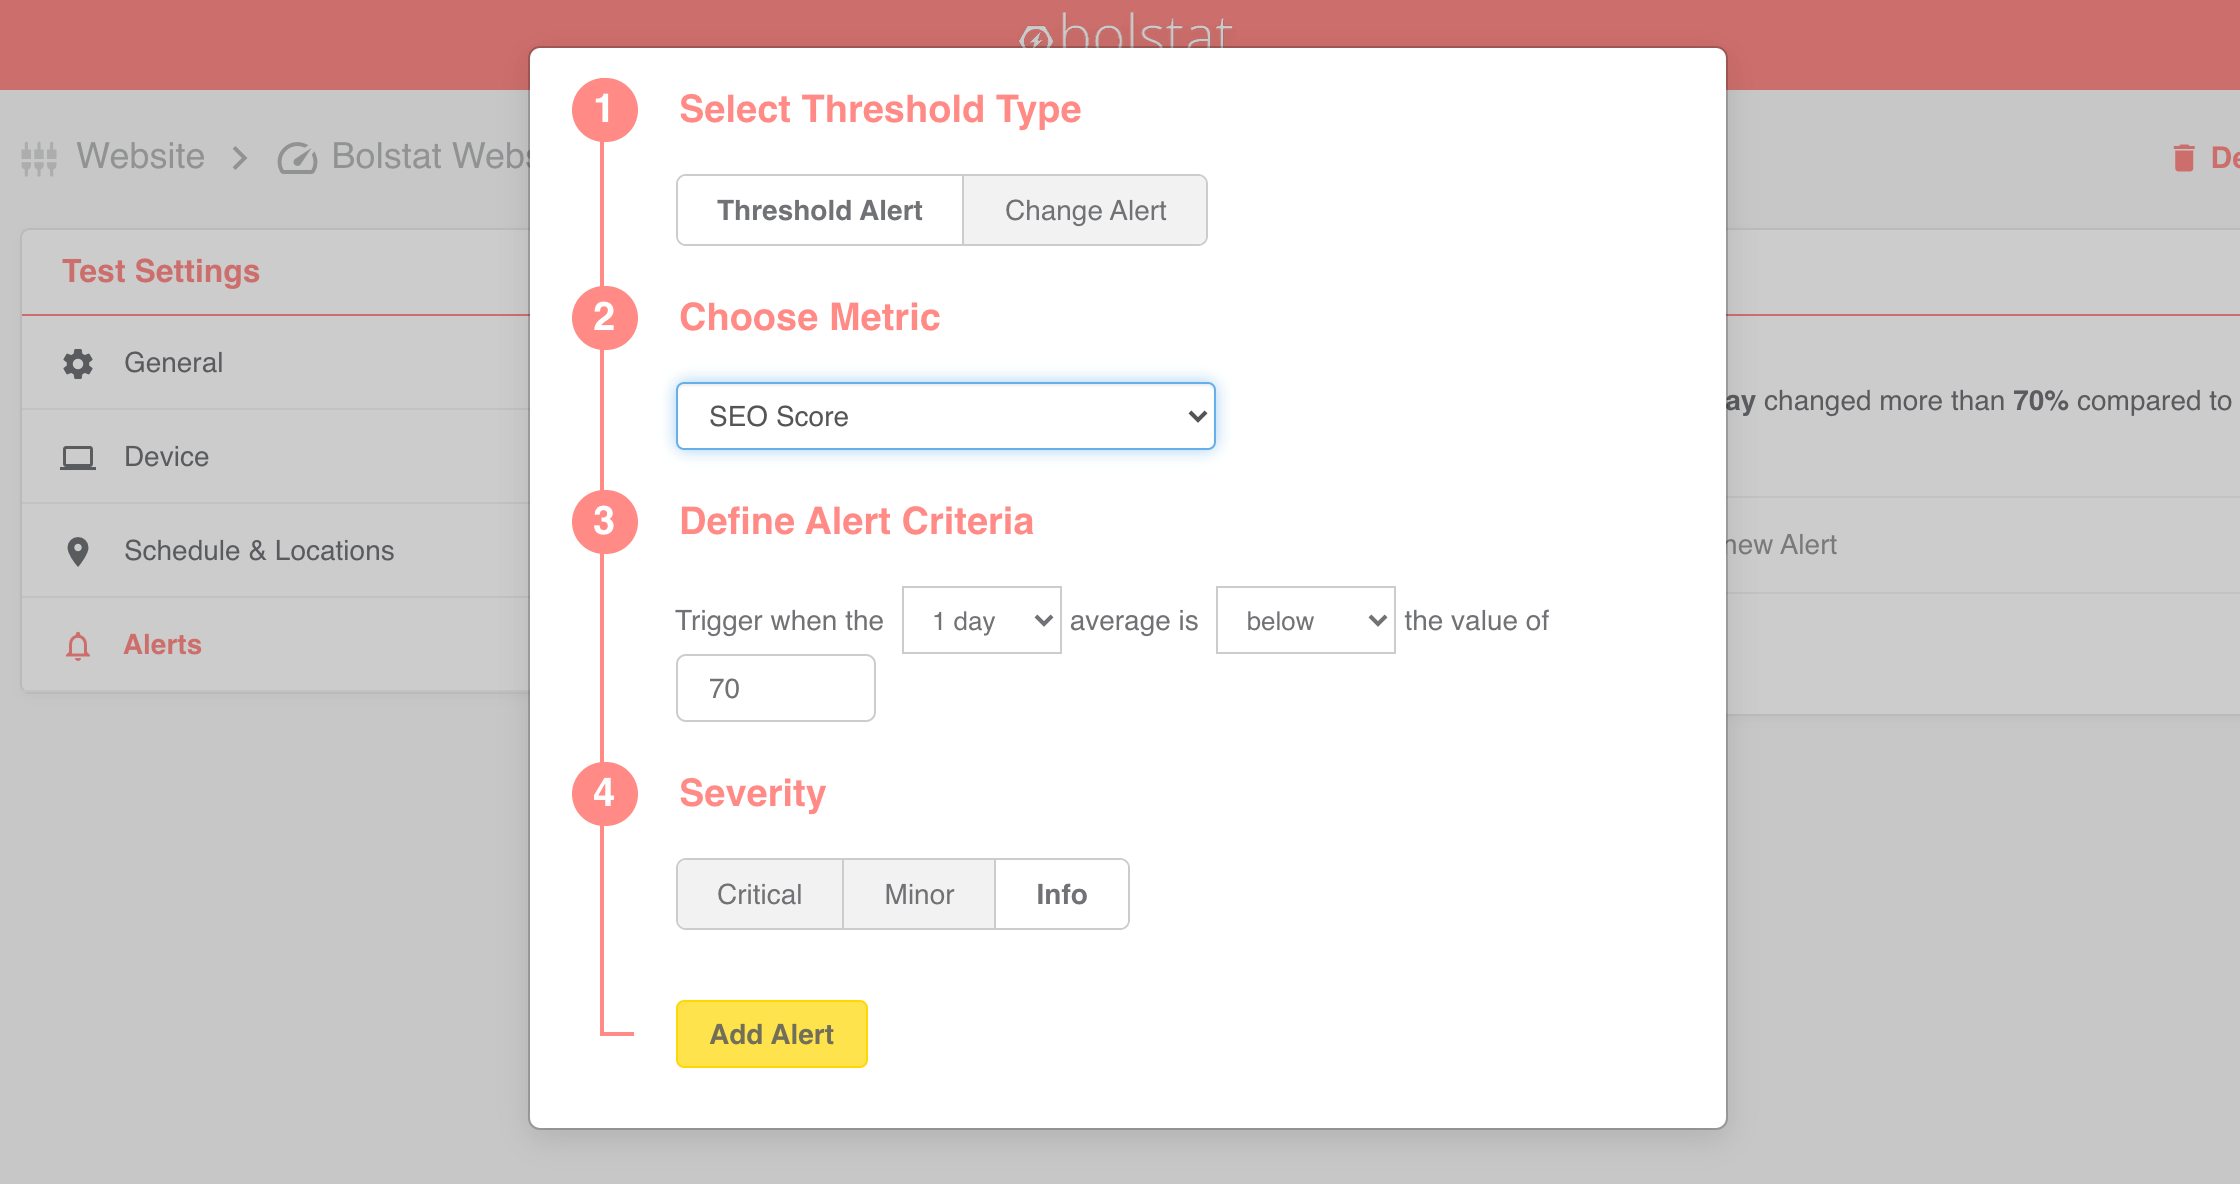This screenshot has width=2240, height=1184.
Task: Click the Alerts bell icon
Action: [x=78, y=646]
